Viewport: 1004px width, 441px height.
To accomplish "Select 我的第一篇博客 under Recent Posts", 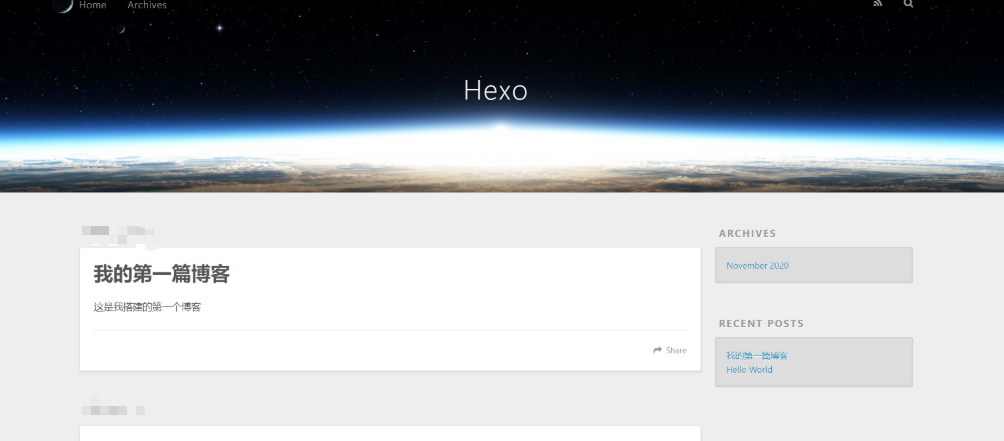I will (x=757, y=356).
